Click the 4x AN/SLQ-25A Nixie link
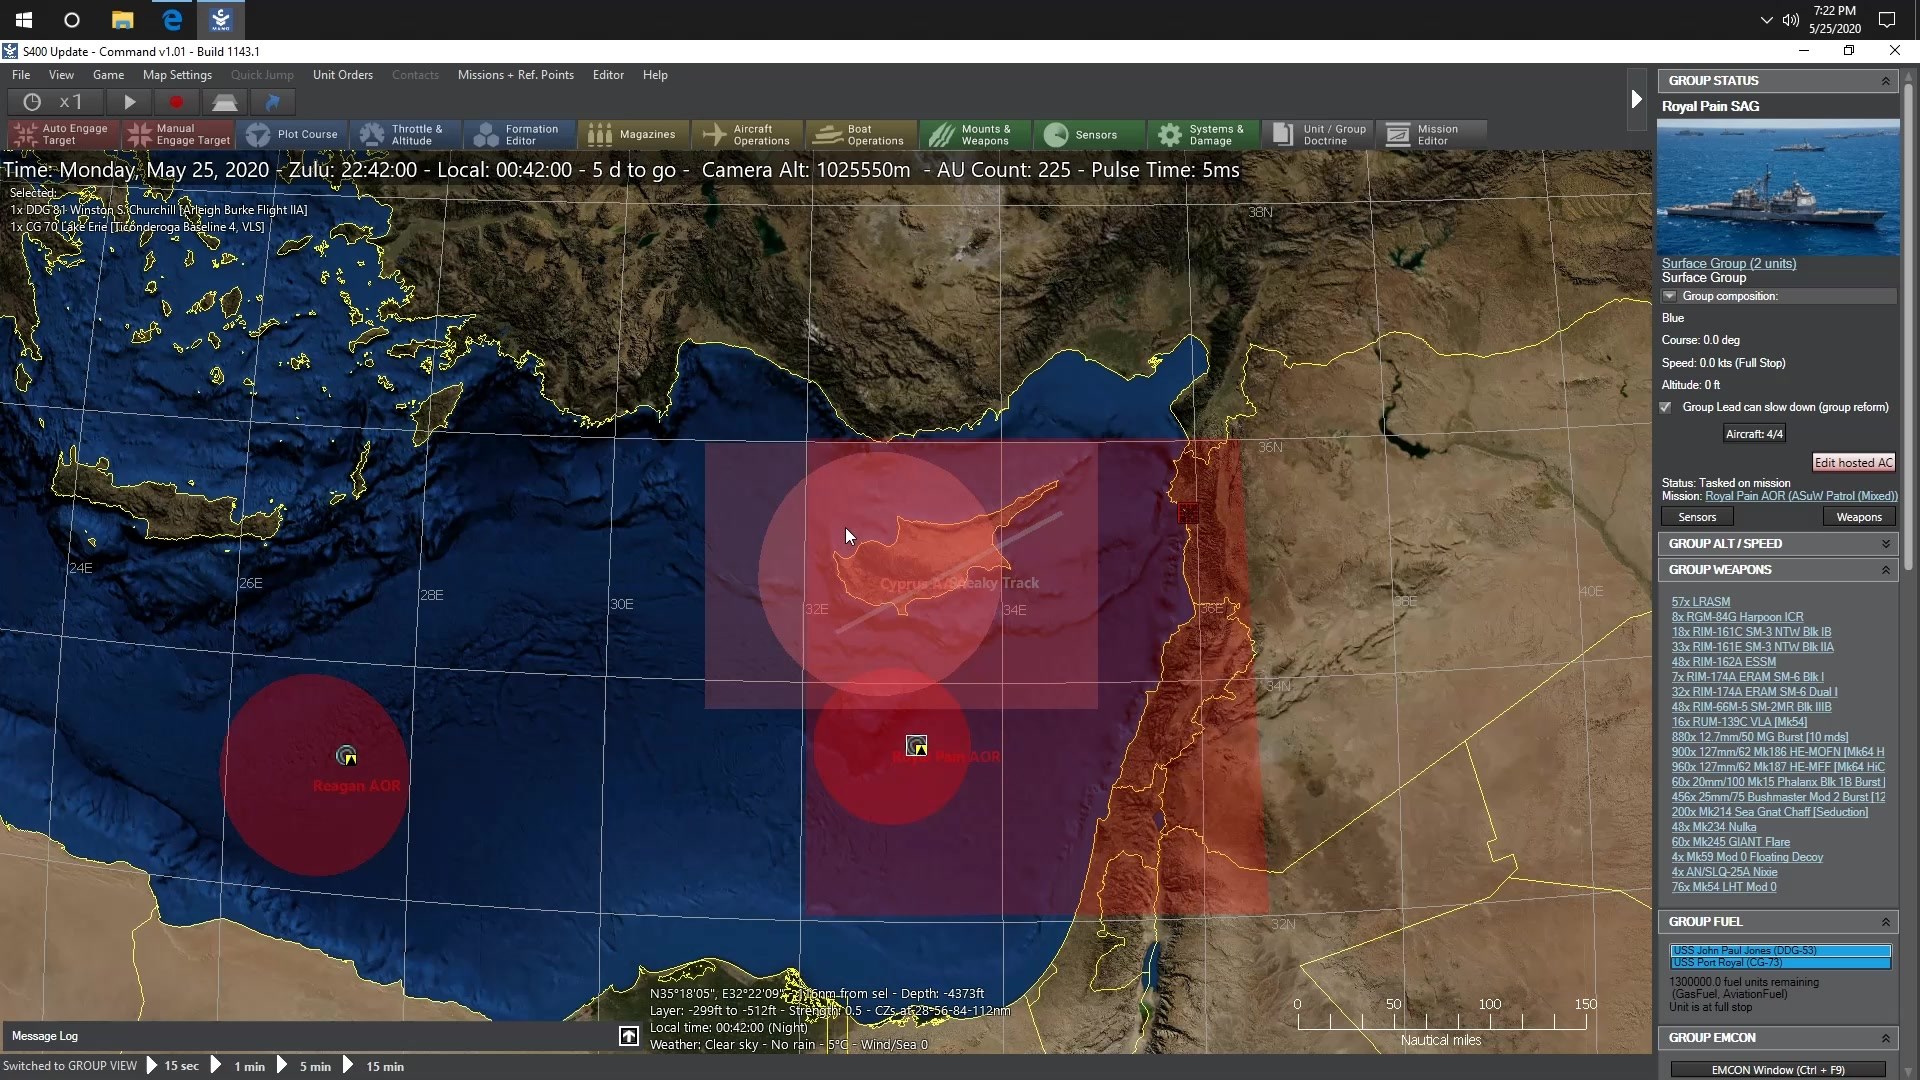The width and height of the screenshot is (1920, 1080). pyautogui.click(x=1725, y=872)
